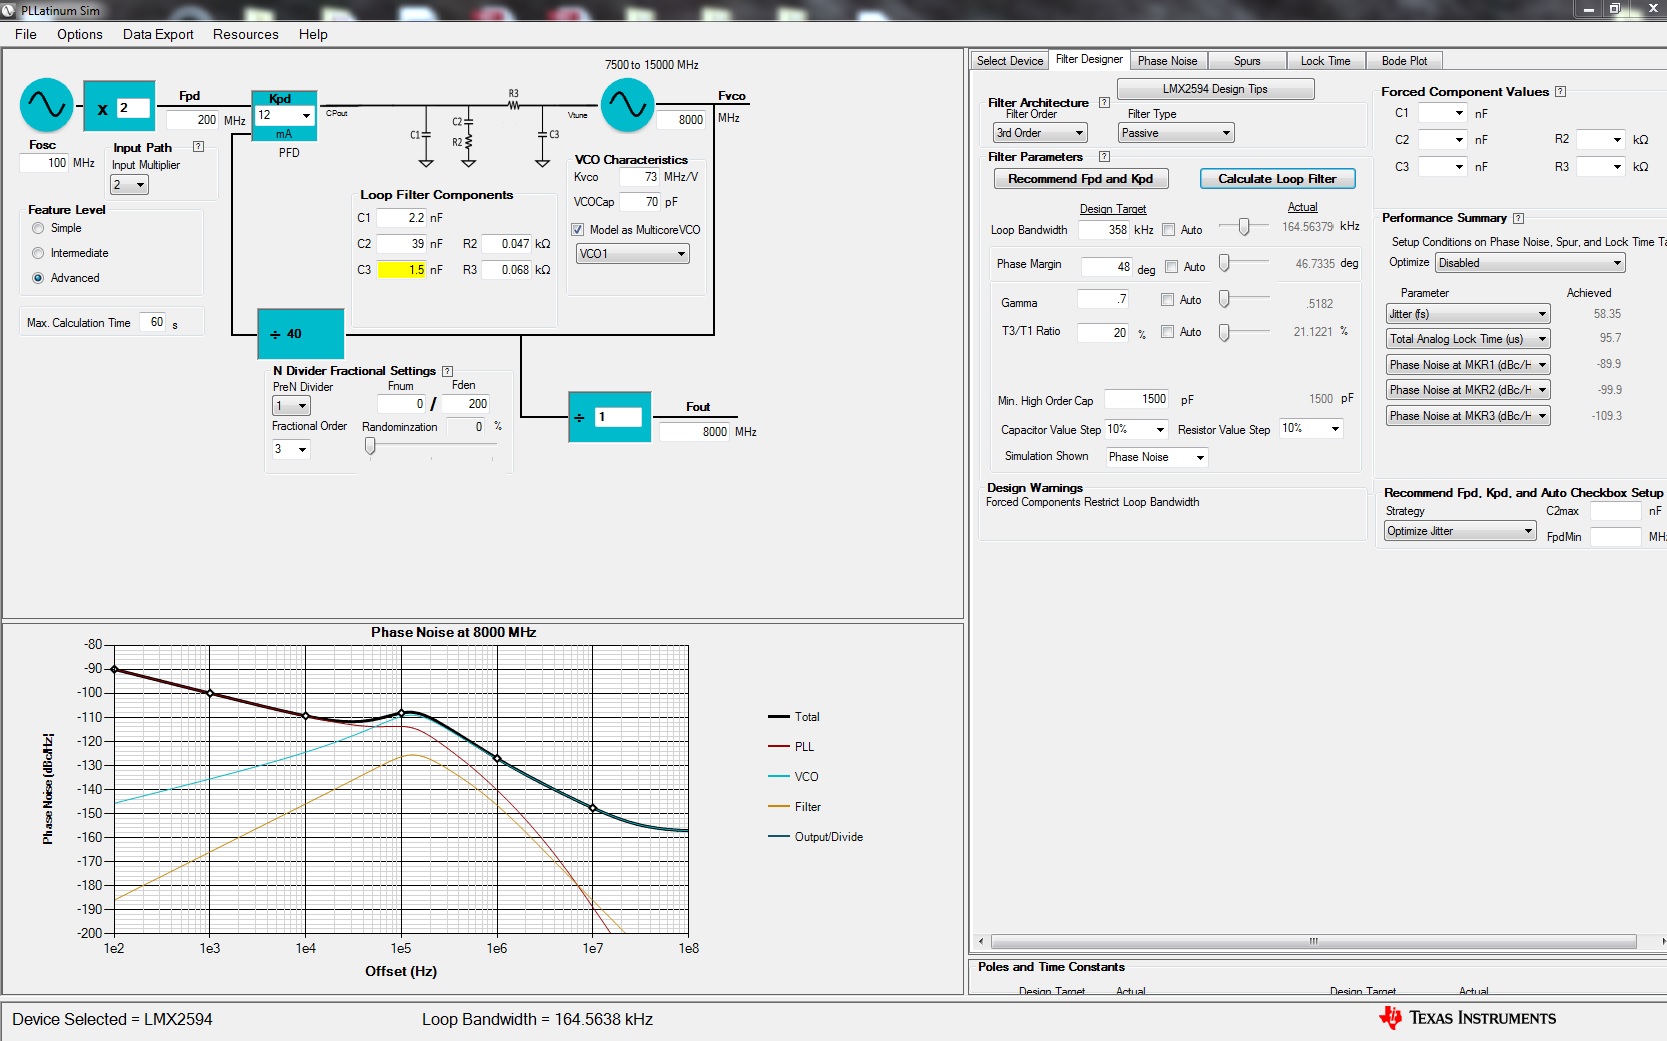Open the Filter Type Passive dropdown
Viewport: 1667px width, 1041px height.
point(1176,133)
